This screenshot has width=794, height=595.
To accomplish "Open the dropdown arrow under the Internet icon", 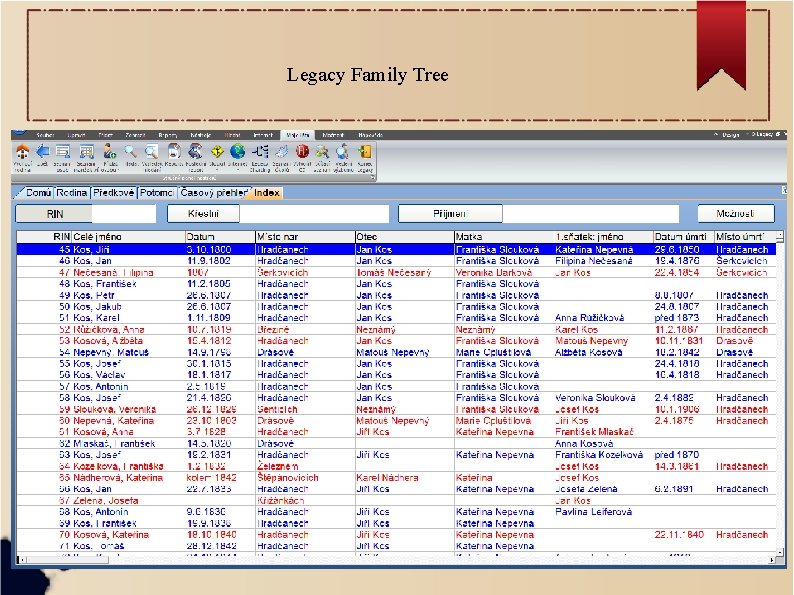I will (237, 170).
